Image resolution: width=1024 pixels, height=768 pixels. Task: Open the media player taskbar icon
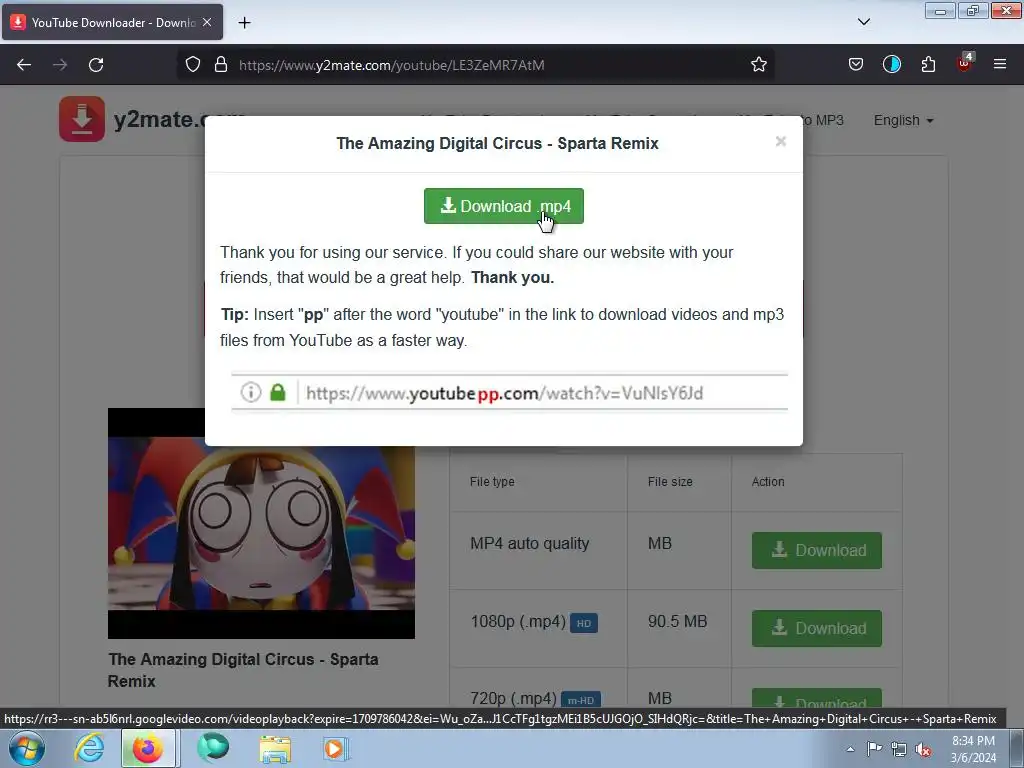336,749
